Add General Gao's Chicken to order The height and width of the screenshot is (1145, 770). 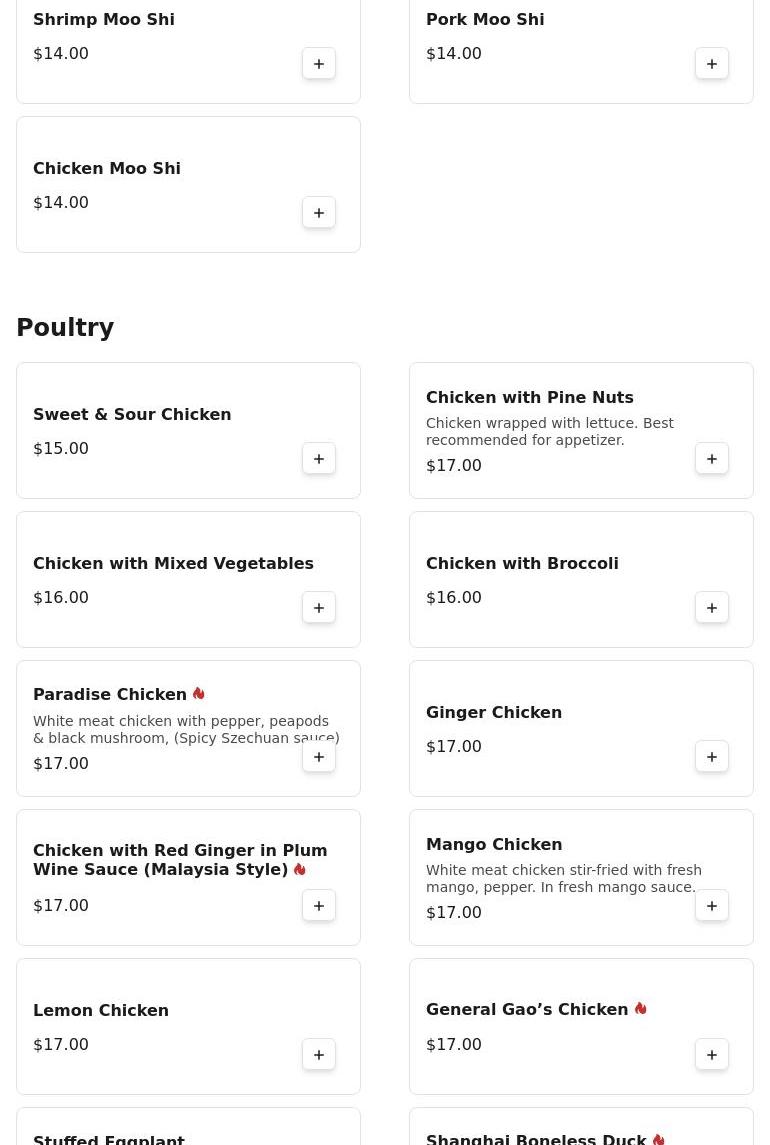click(712, 1054)
